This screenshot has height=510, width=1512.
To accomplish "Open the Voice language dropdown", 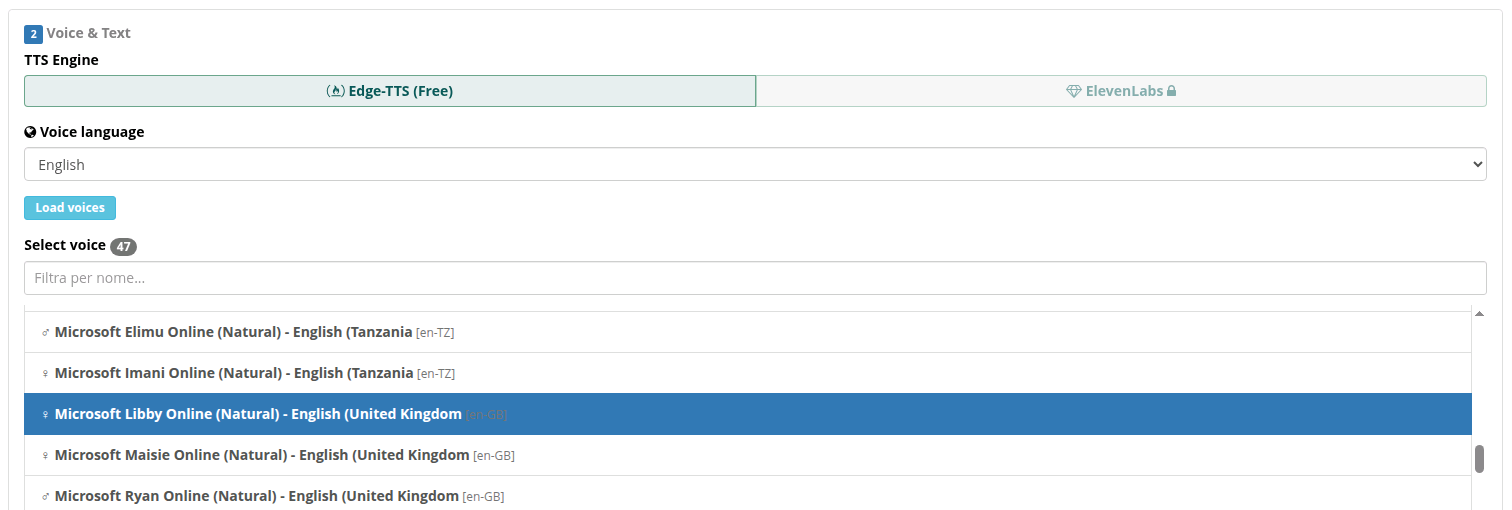I will (x=755, y=165).
